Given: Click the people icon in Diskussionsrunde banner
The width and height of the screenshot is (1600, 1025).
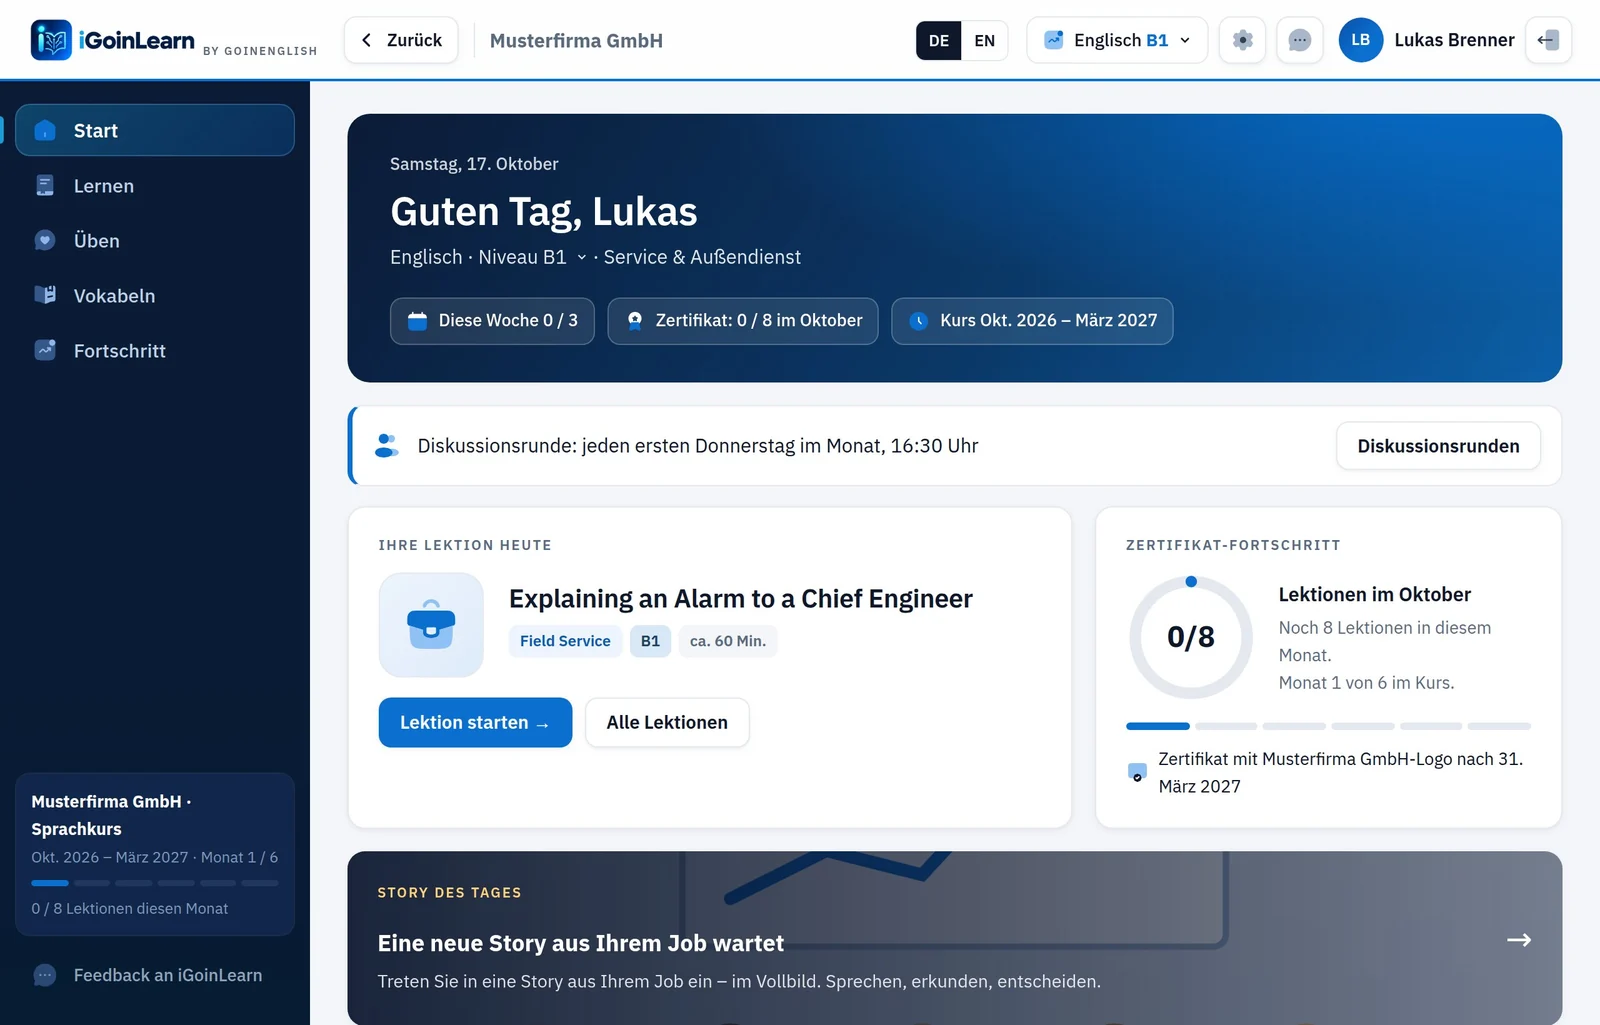Looking at the screenshot, I should point(387,445).
